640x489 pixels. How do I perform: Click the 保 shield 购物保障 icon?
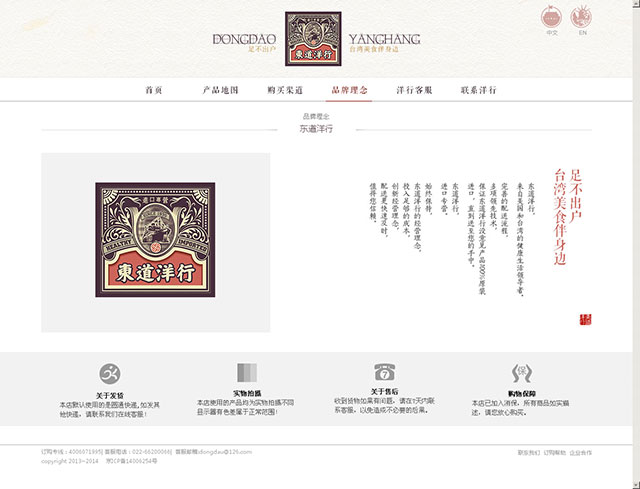click(x=522, y=373)
